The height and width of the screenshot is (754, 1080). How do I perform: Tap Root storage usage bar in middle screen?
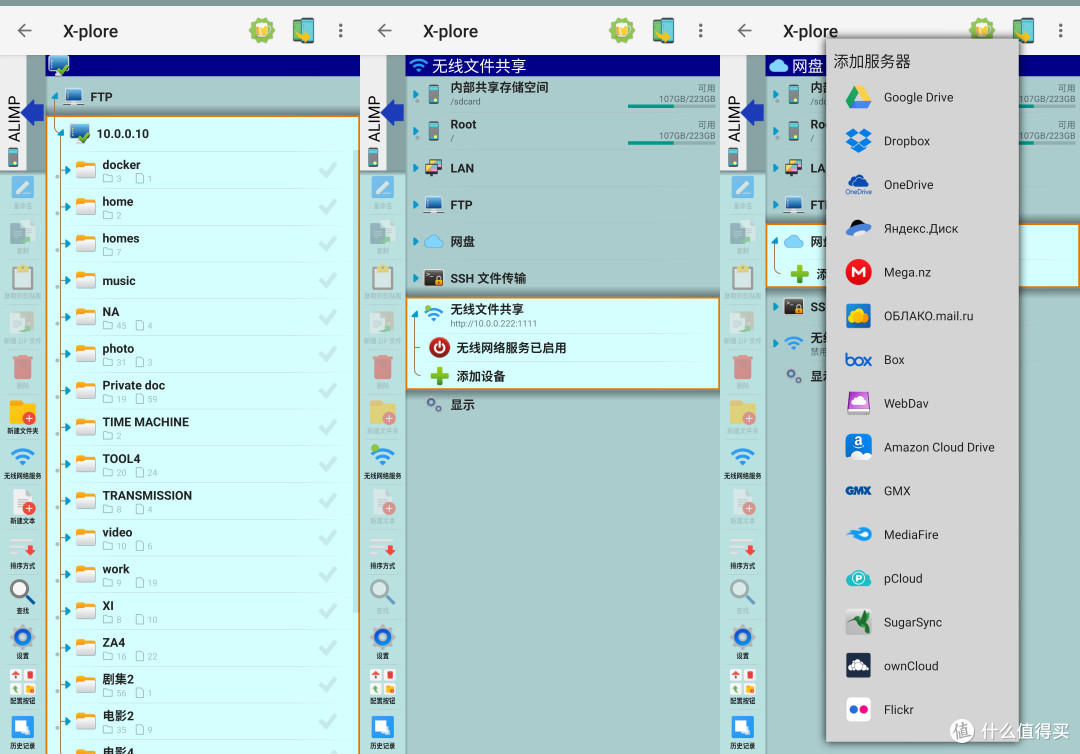click(x=671, y=143)
